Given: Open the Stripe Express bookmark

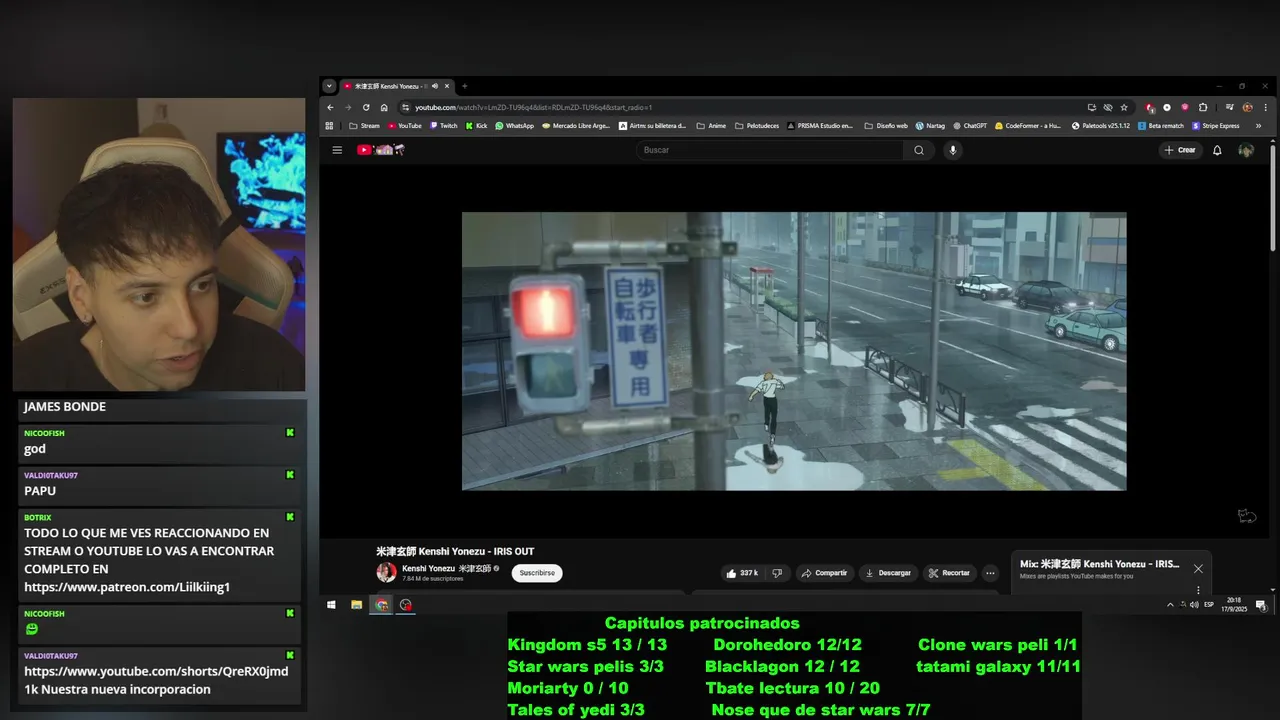Looking at the screenshot, I should click(x=1215, y=126).
